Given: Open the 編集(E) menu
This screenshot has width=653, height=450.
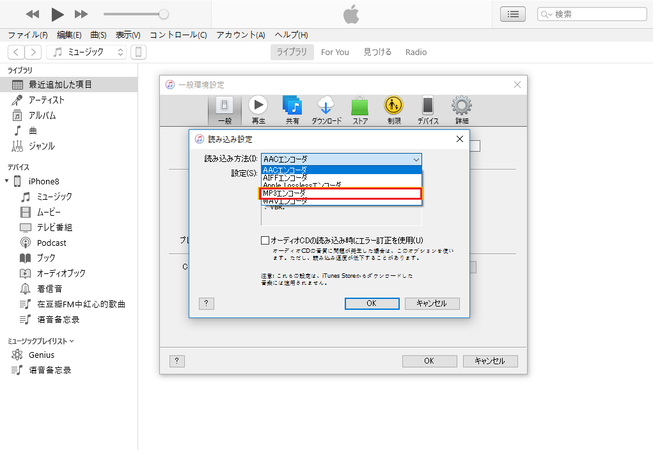Looking at the screenshot, I should click(x=69, y=35).
